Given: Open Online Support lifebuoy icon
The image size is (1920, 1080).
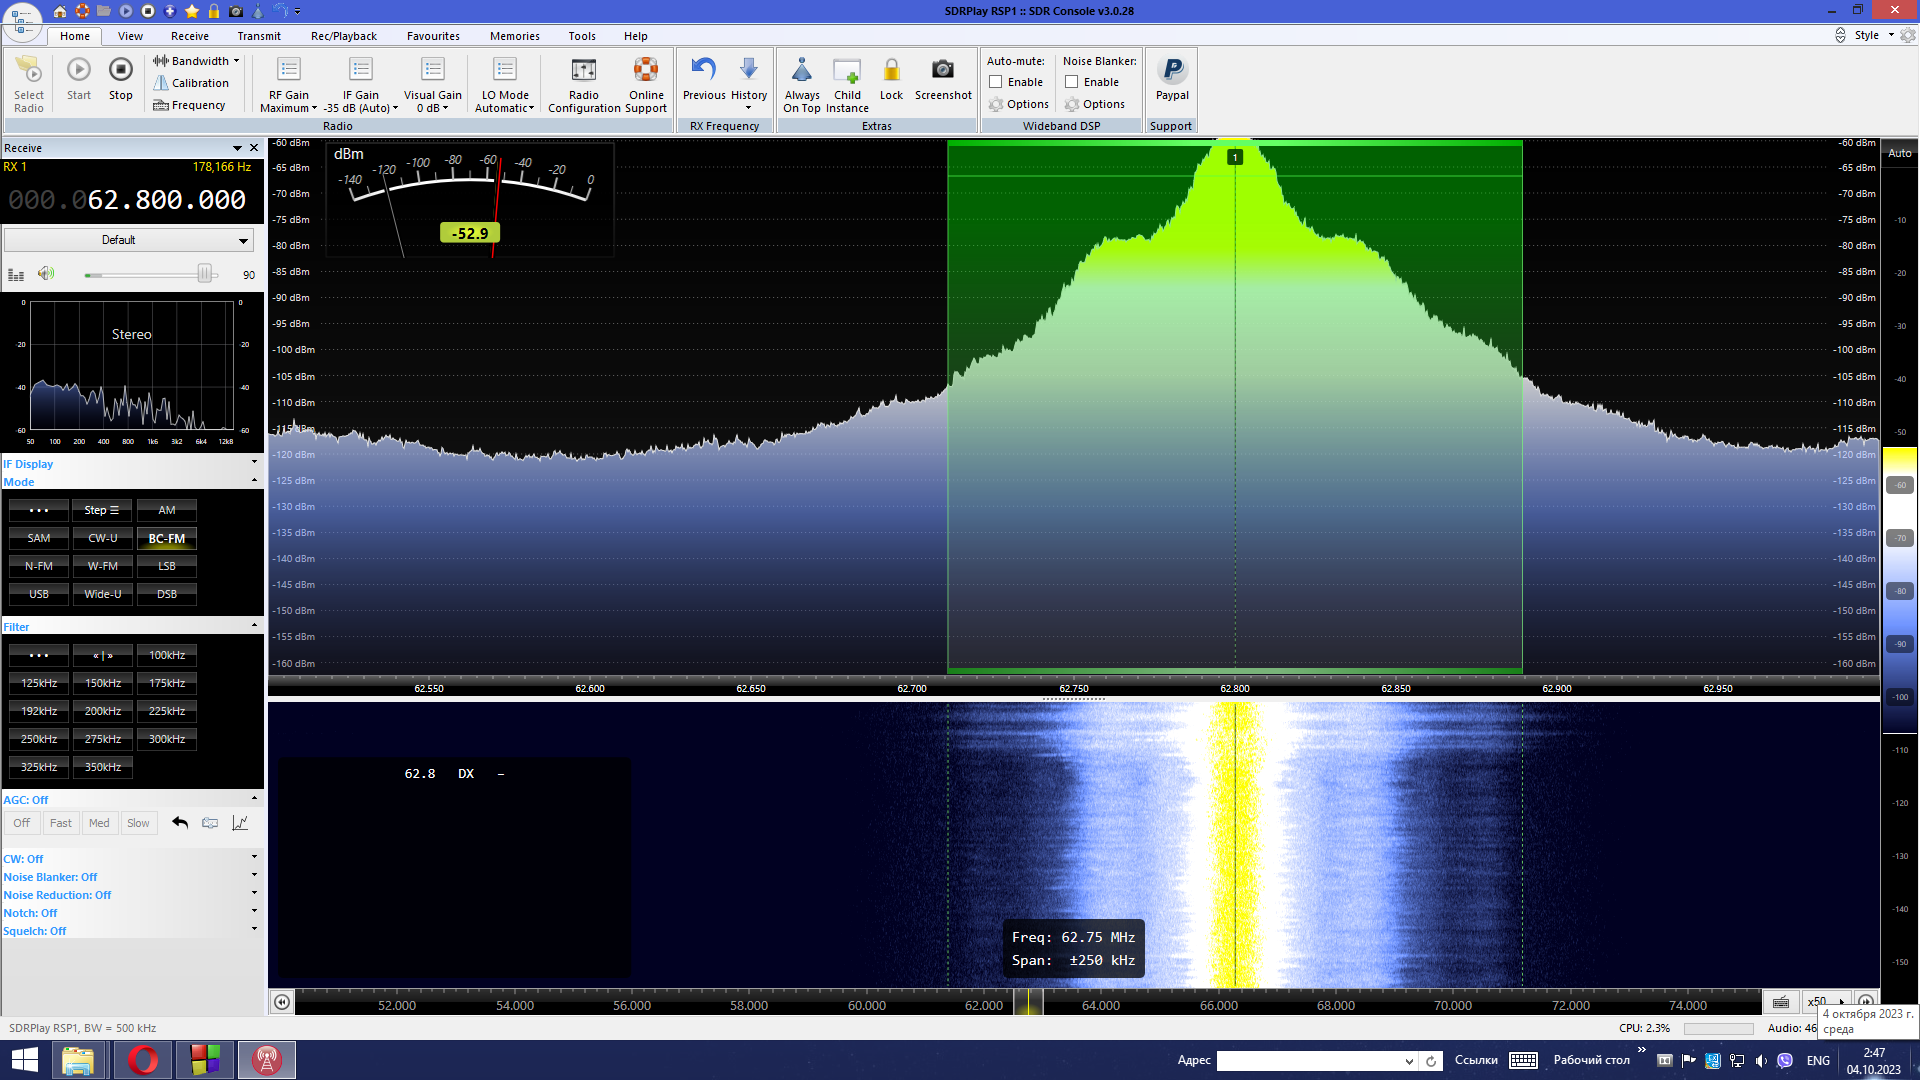Looking at the screenshot, I should (x=646, y=70).
